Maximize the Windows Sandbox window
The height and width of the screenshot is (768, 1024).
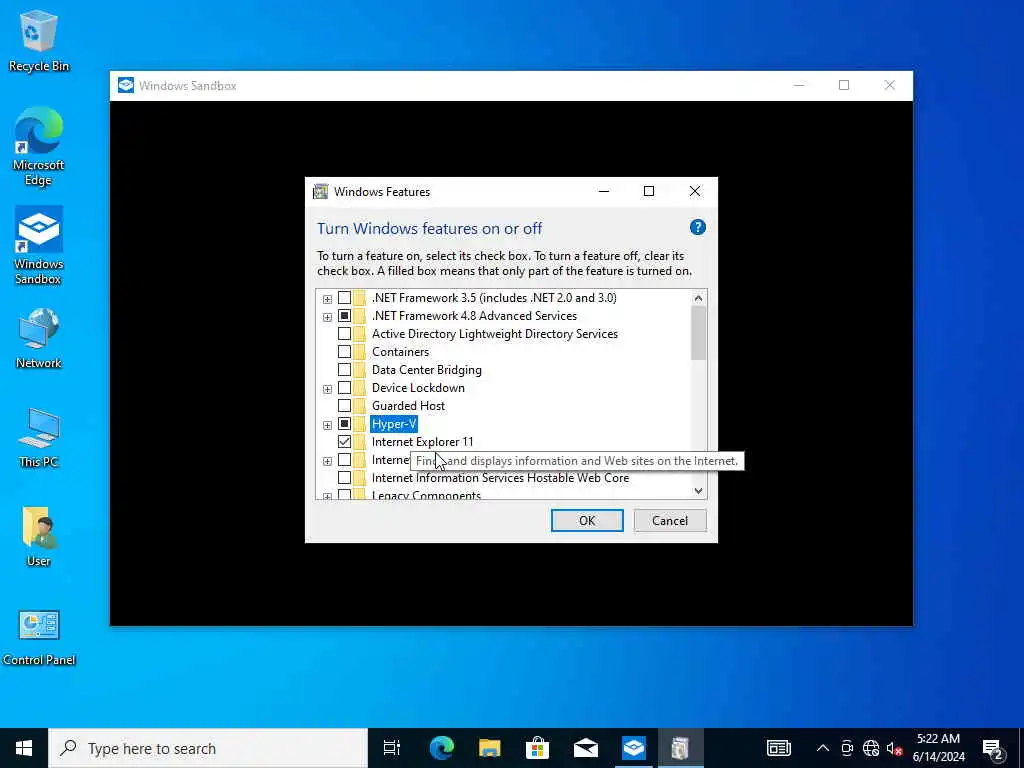click(844, 86)
